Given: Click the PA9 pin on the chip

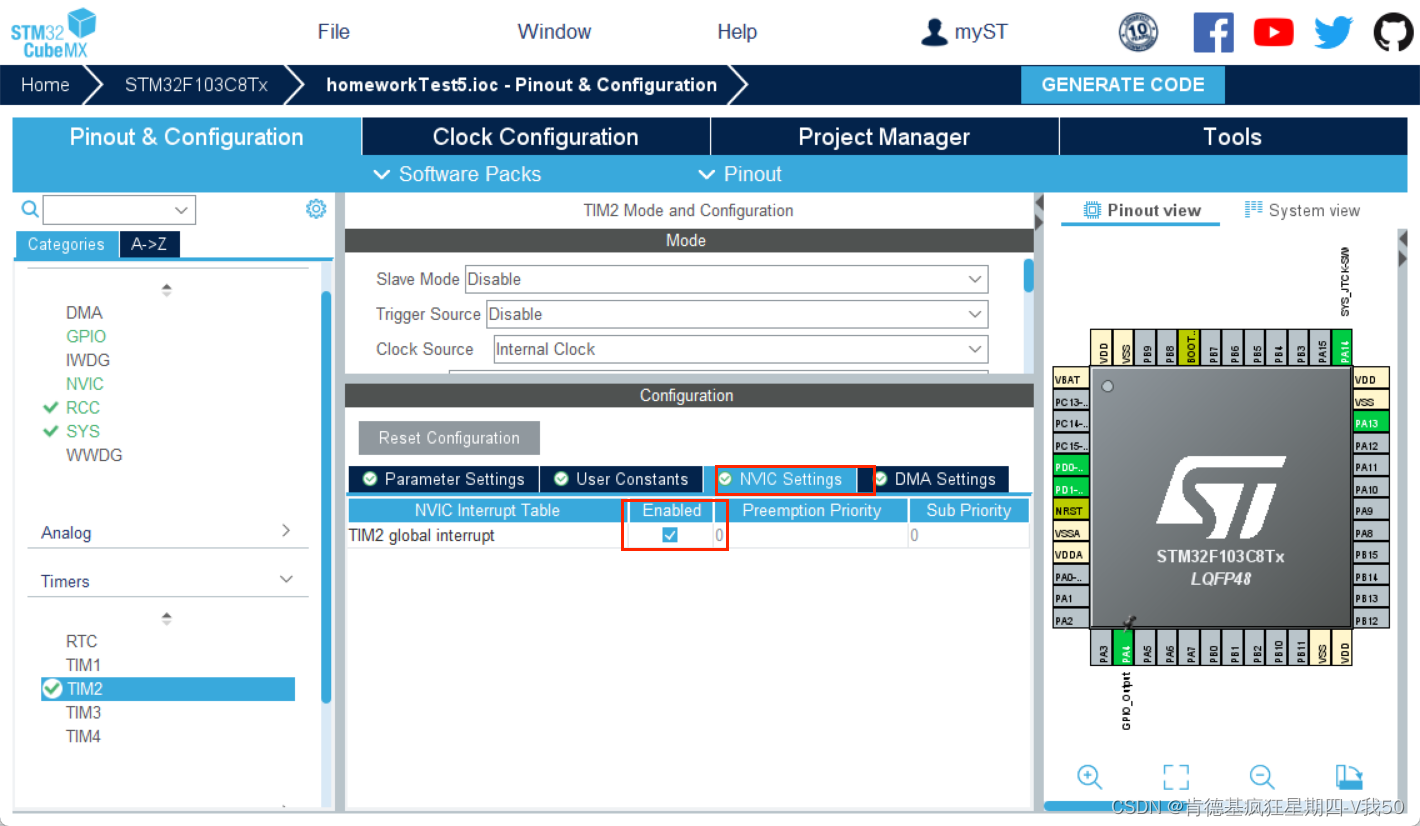Looking at the screenshot, I should click(1371, 511).
